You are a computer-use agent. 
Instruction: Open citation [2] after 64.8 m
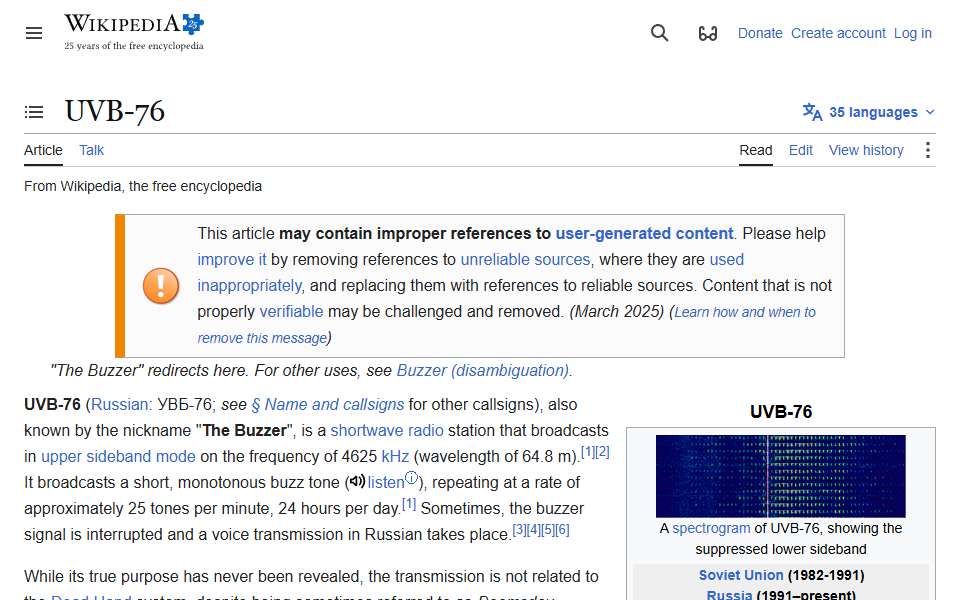[x=602, y=452]
